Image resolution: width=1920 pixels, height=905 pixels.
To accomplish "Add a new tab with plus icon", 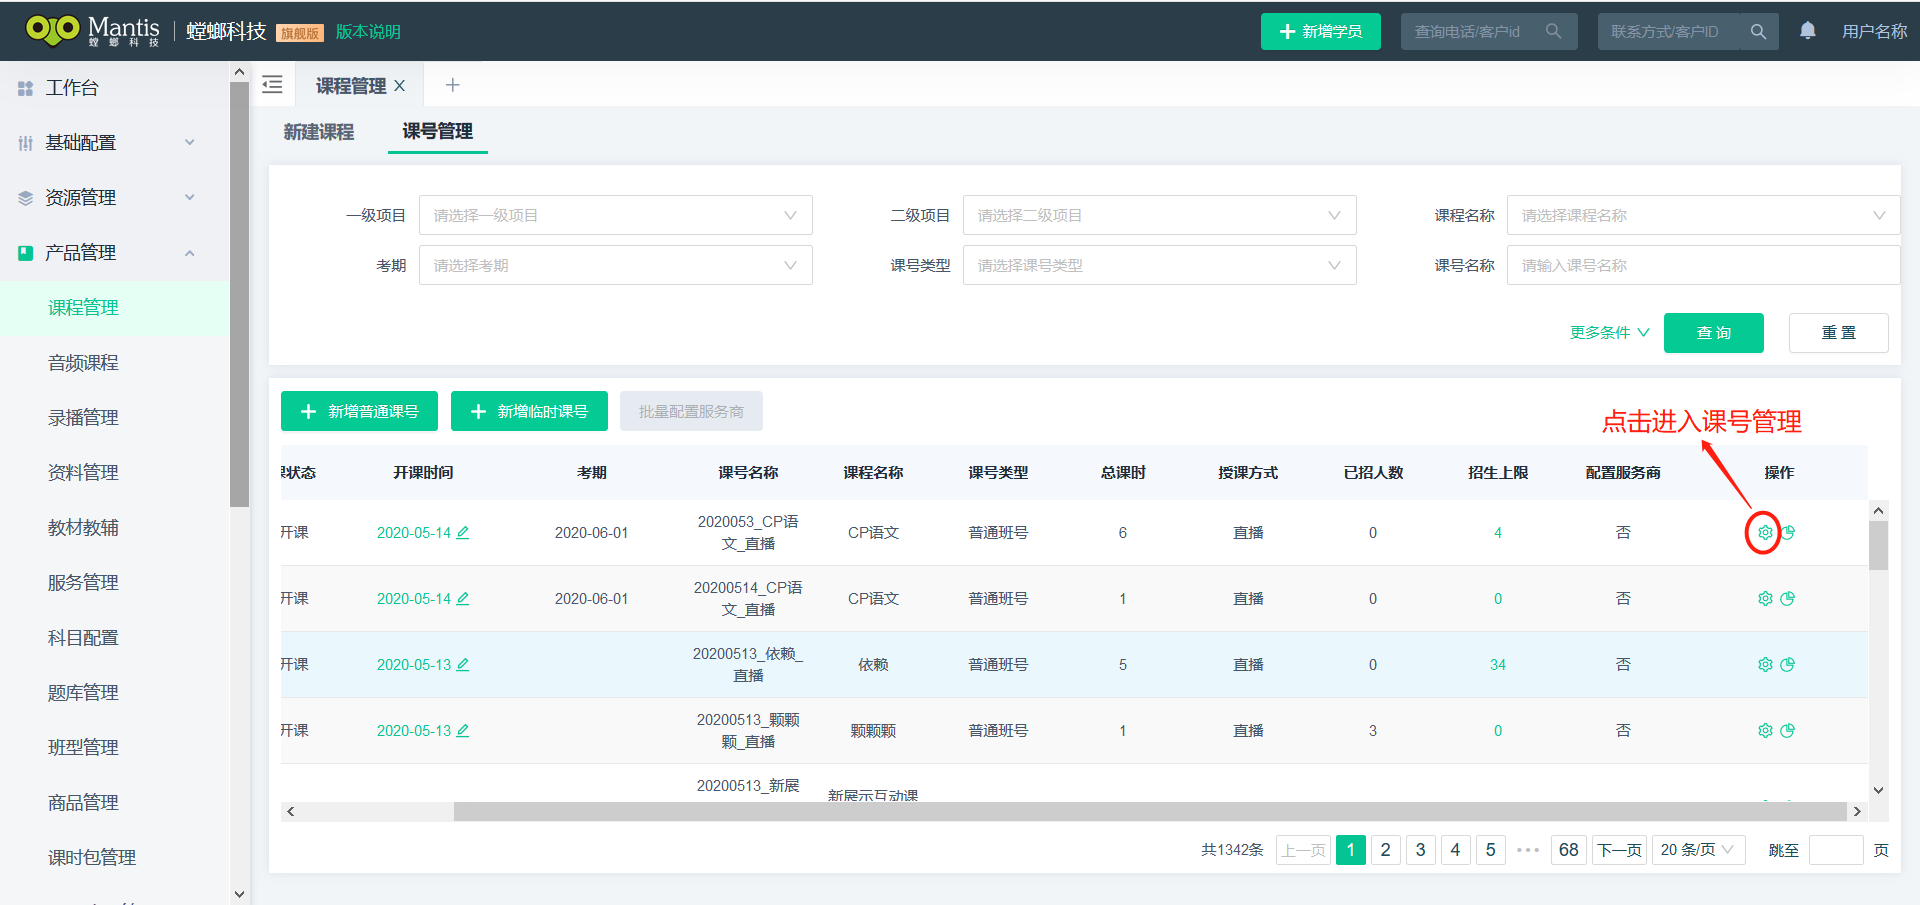I will [452, 85].
